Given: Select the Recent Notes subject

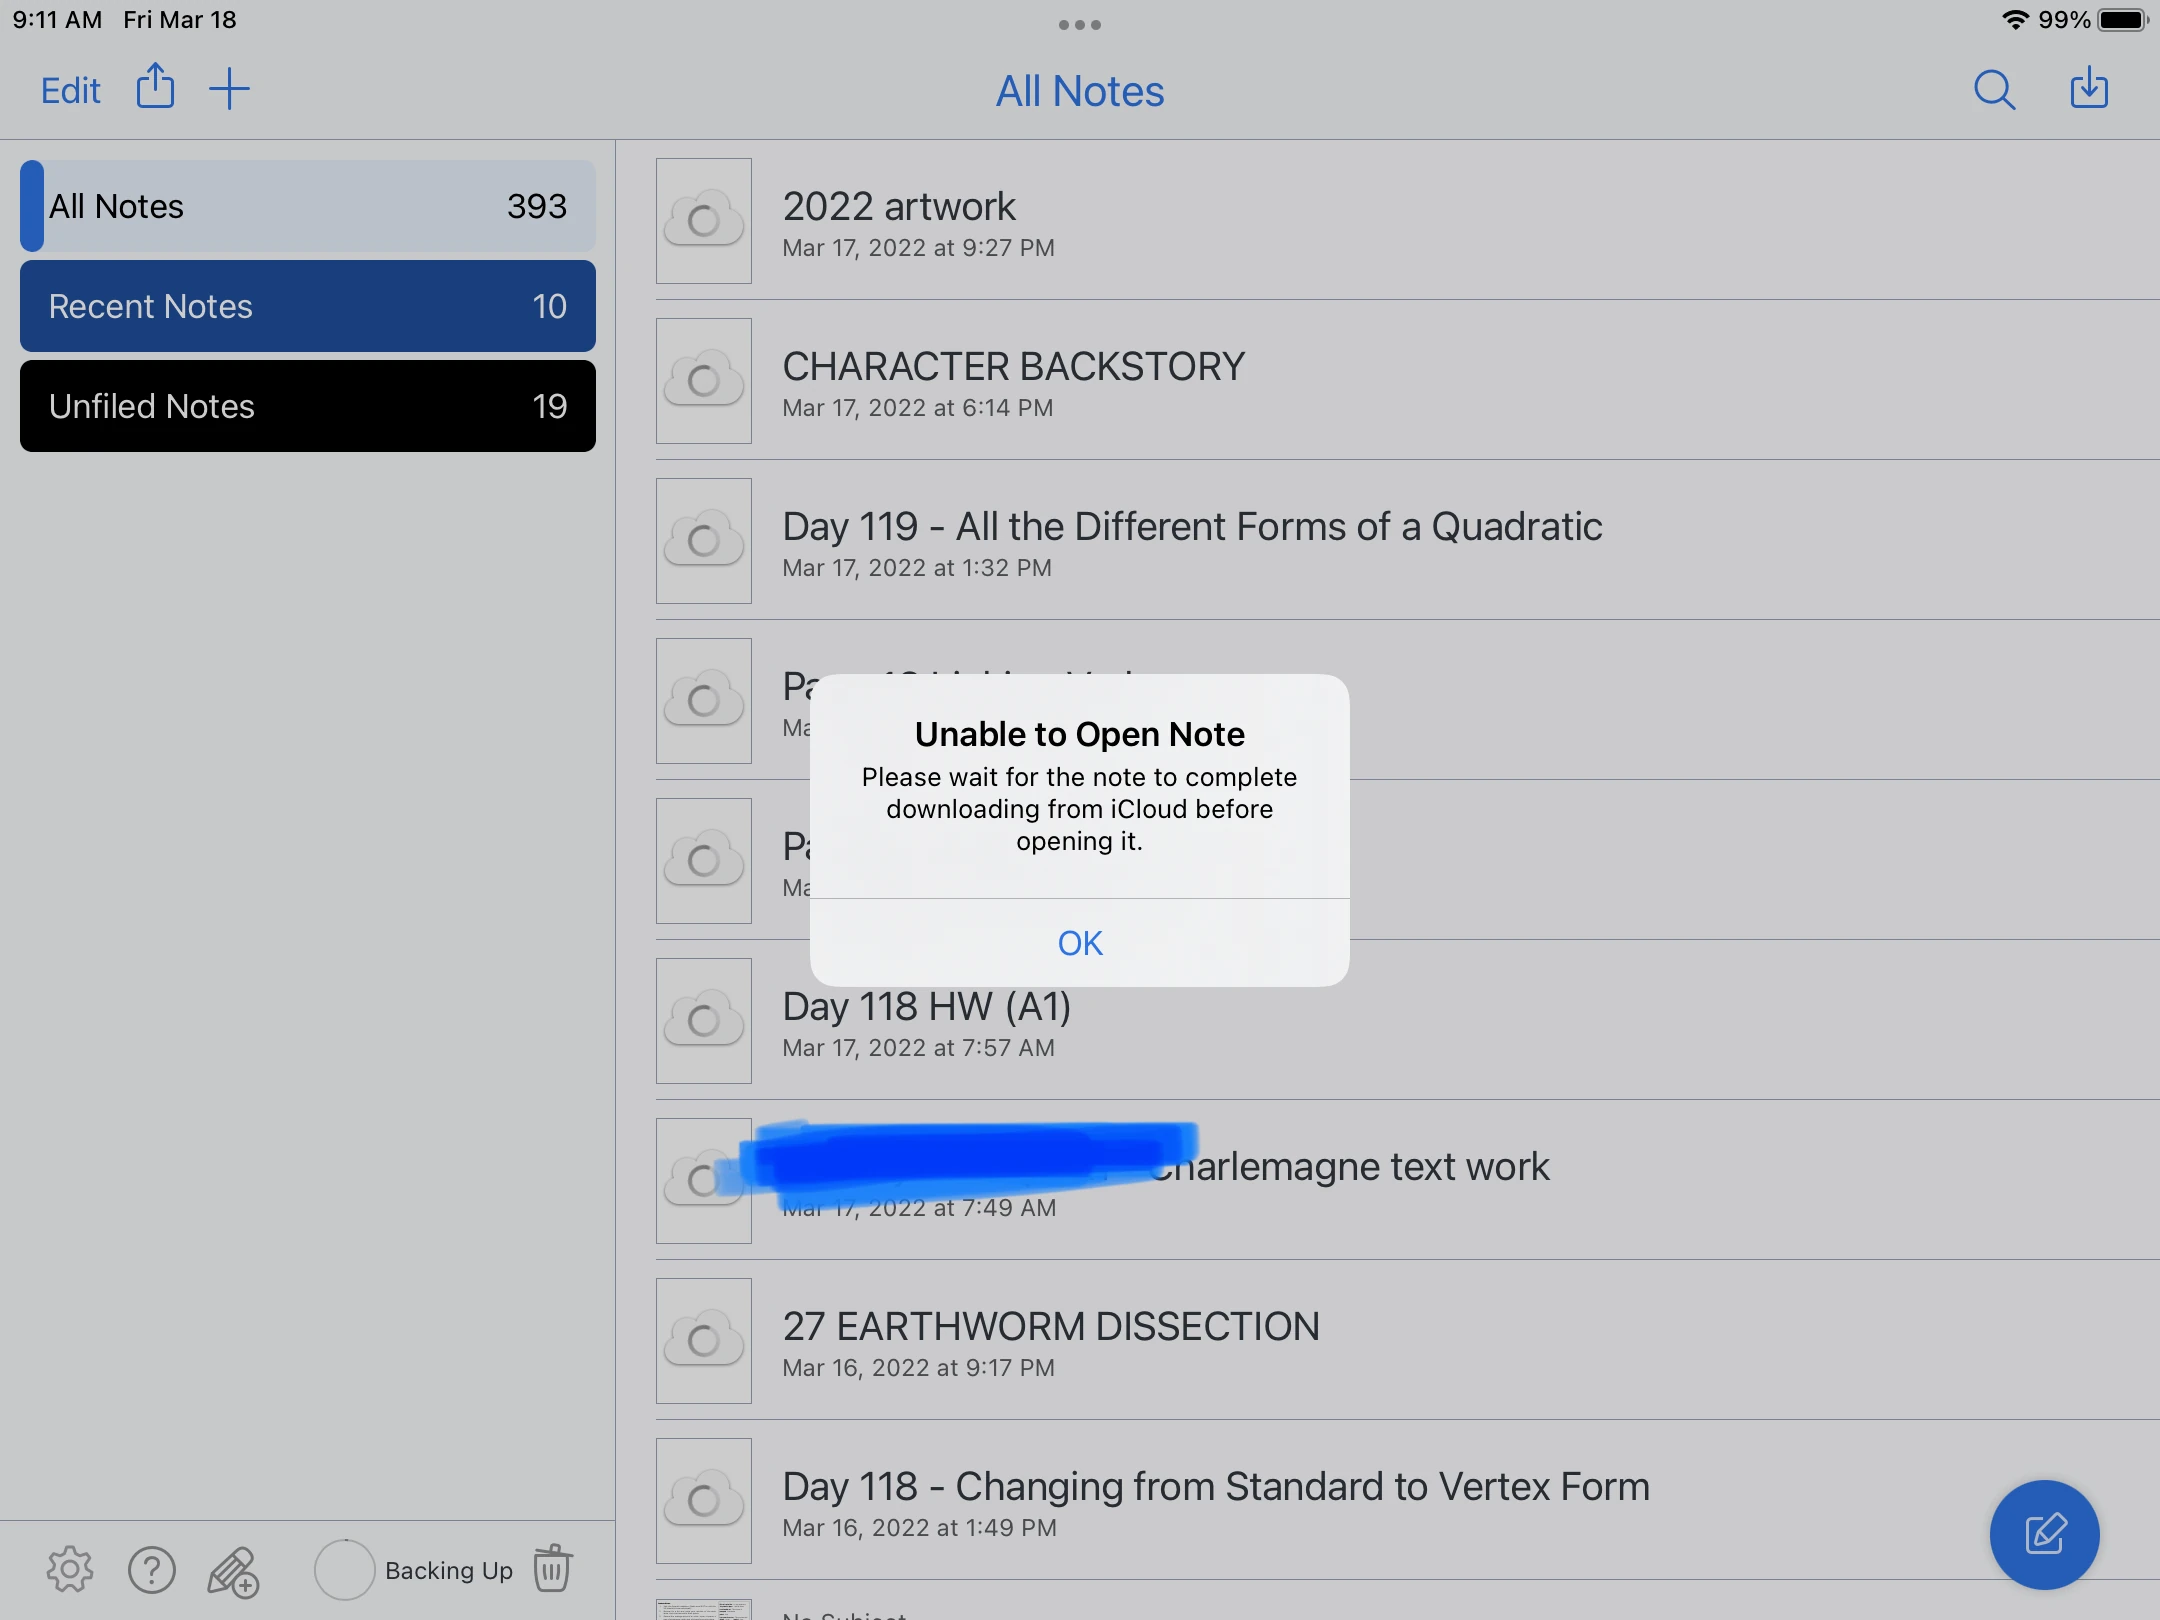Looking at the screenshot, I should 308,306.
